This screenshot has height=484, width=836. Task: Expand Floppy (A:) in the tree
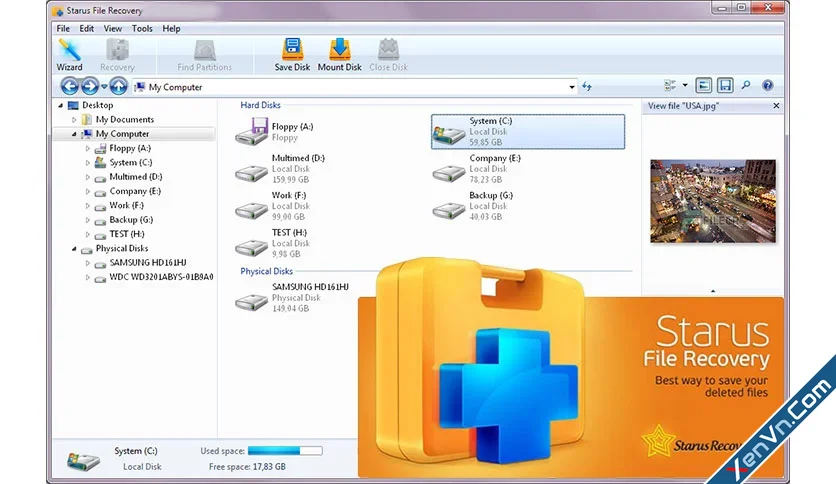pyautogui.click(x=88, y=149)
